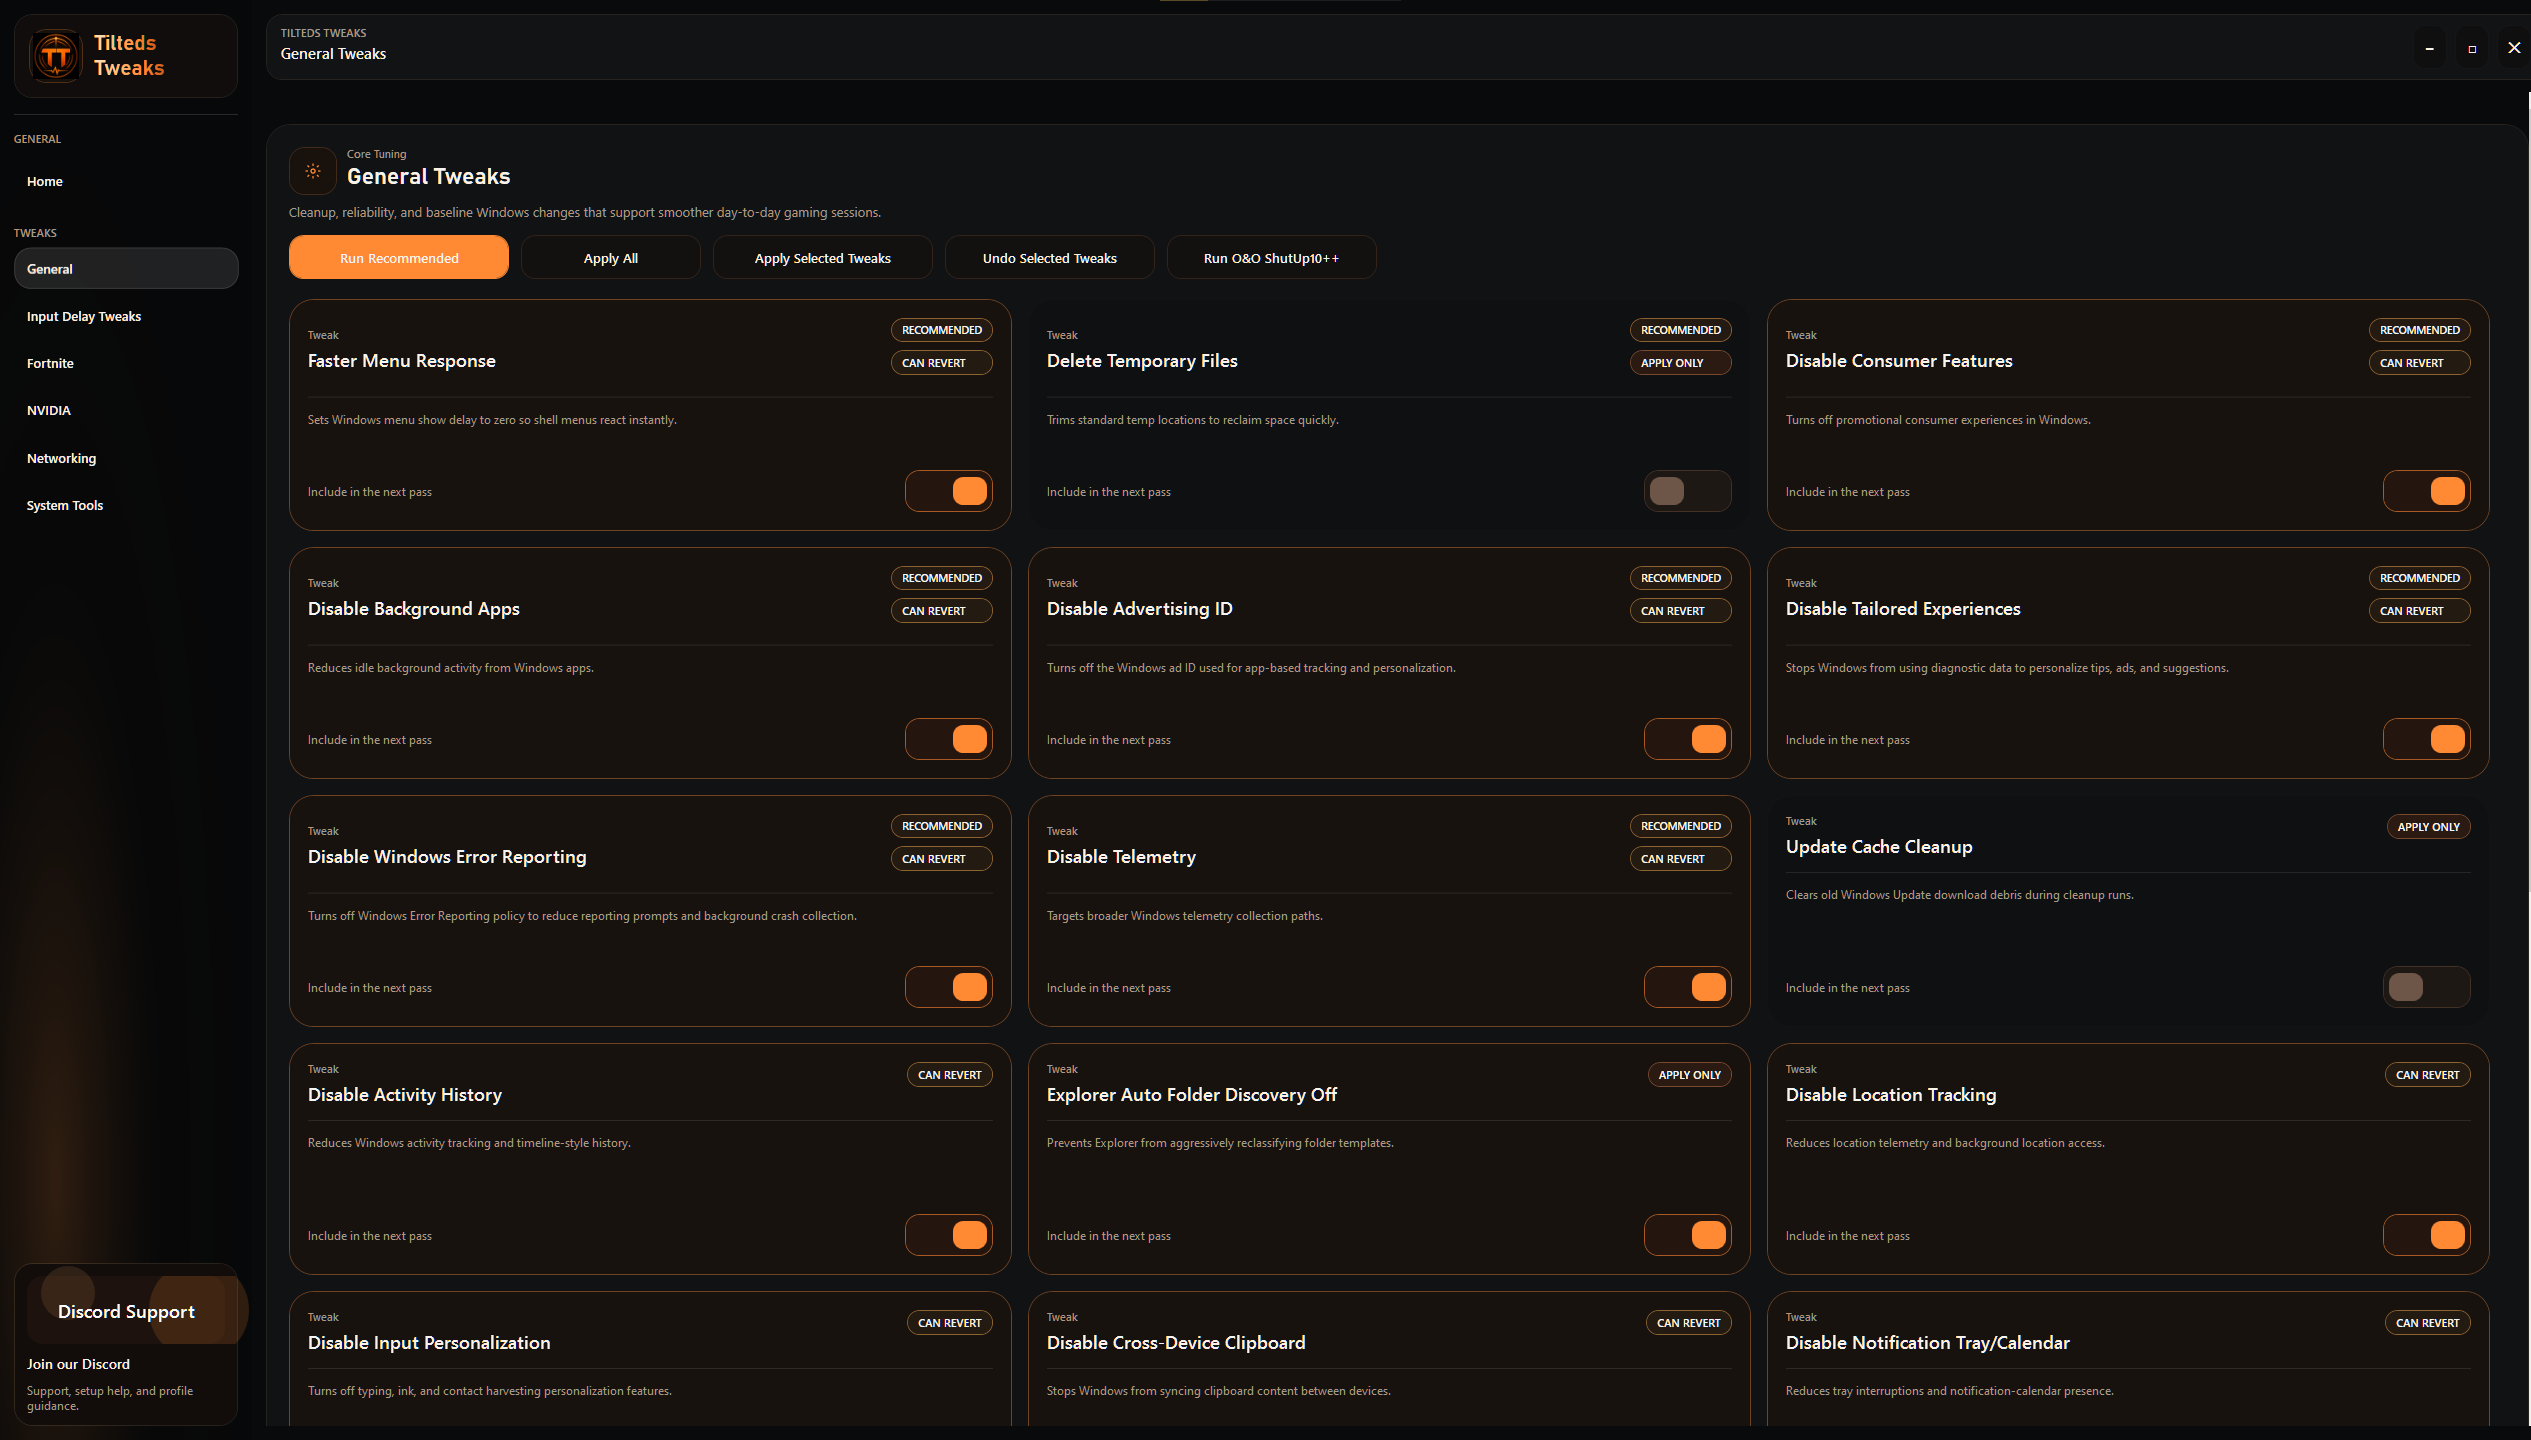Click 'Clears old Windows Update download debris' text

pos(1959,895)
